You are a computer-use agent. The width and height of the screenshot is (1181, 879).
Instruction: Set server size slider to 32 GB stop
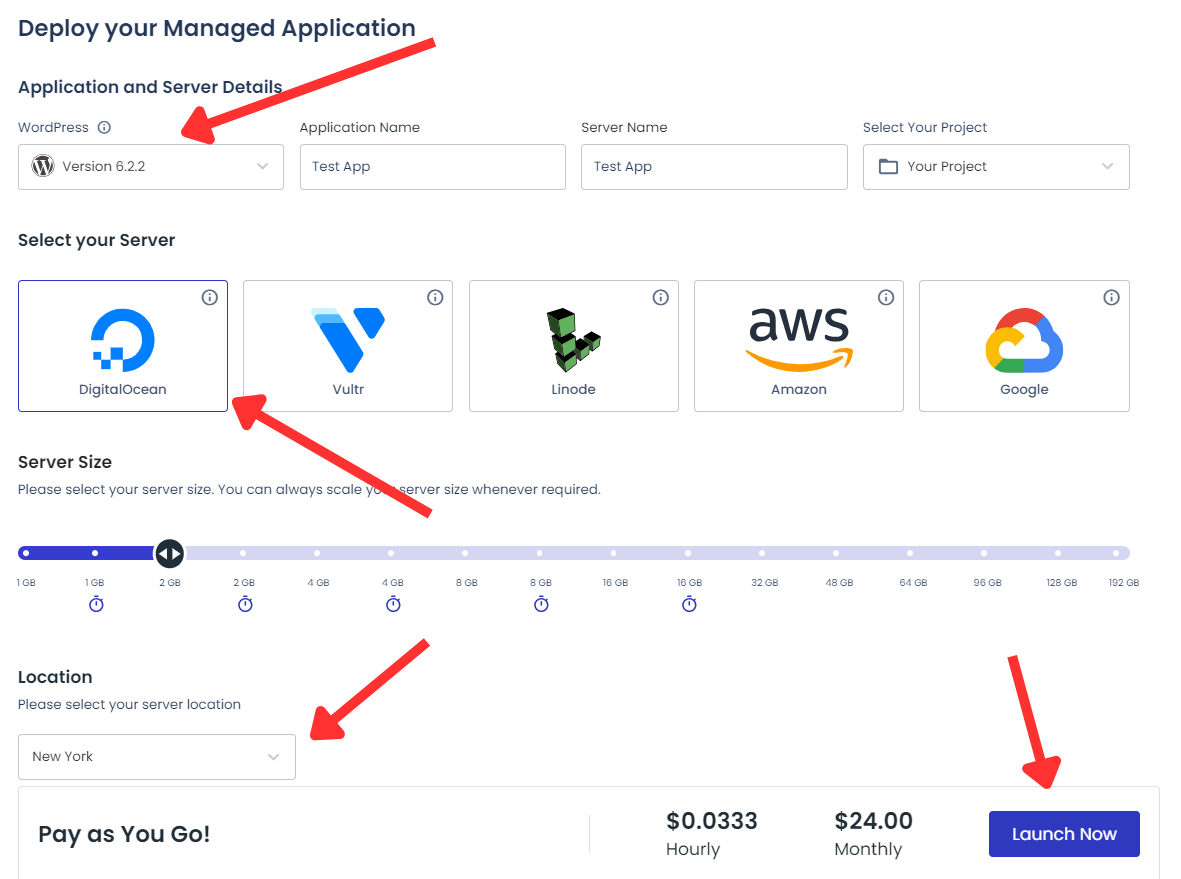pyautogui.click(x=762, y=554)
